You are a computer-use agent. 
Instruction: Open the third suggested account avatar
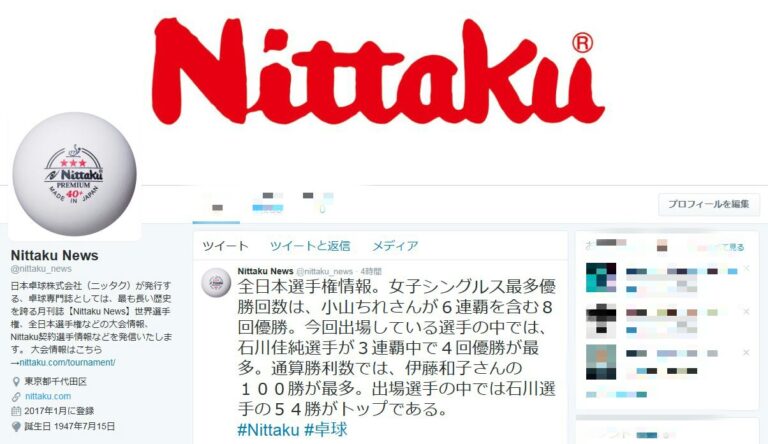point(601,362)
